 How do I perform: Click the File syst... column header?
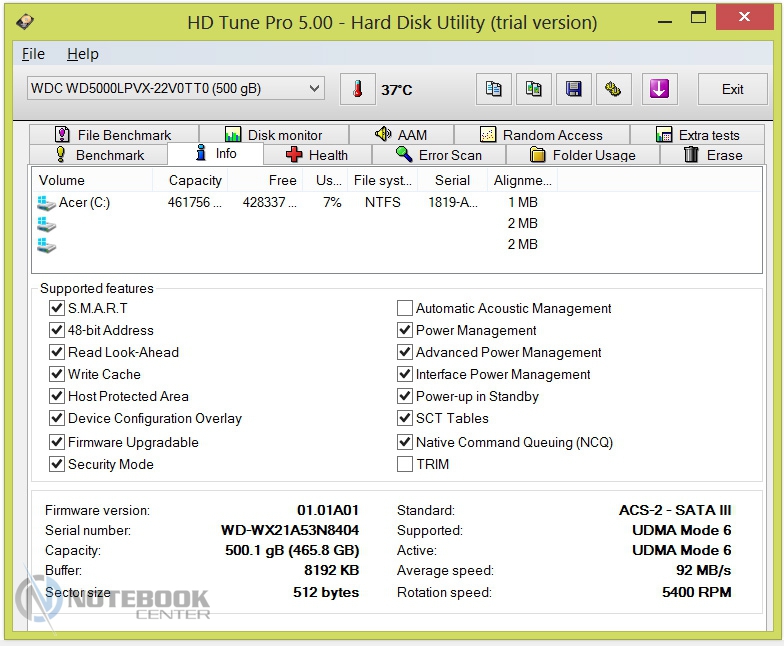[x=382, y=180]
